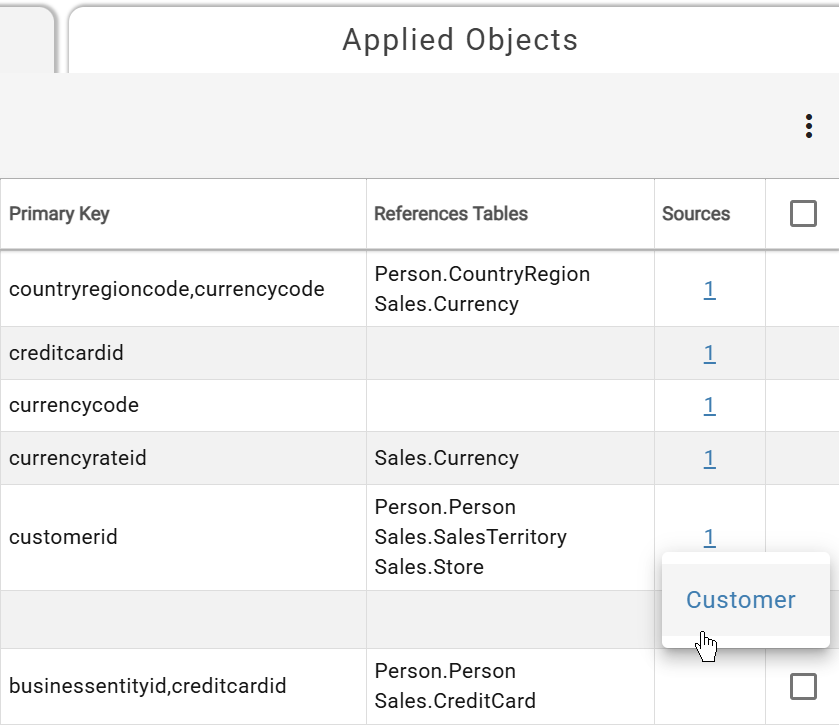Check the checkbox on the businessentityid,creditcardid row
839x725 pixels.
[x=805, y=686]
